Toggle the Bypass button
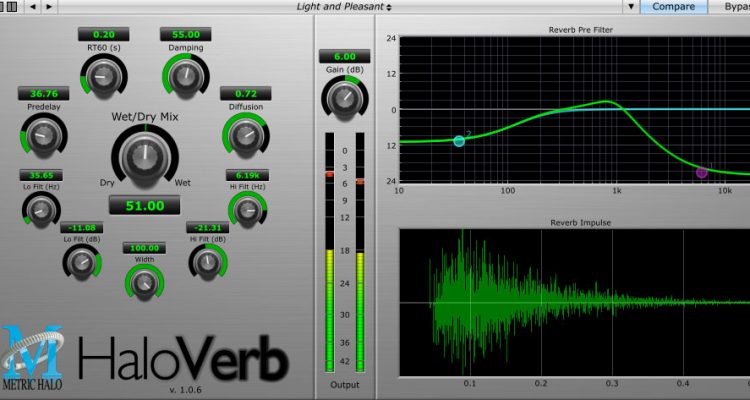 click(x=732, y=7)
